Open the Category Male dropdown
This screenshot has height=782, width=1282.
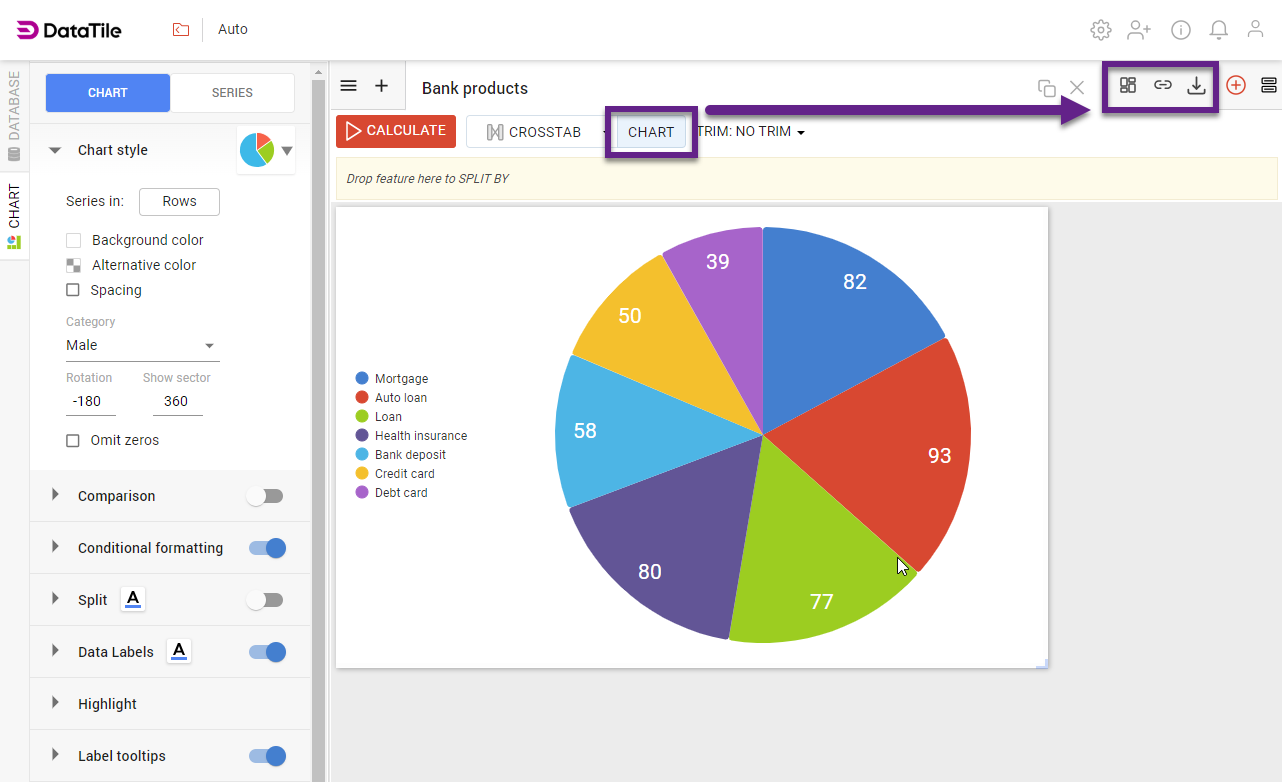tap(142, 346)
